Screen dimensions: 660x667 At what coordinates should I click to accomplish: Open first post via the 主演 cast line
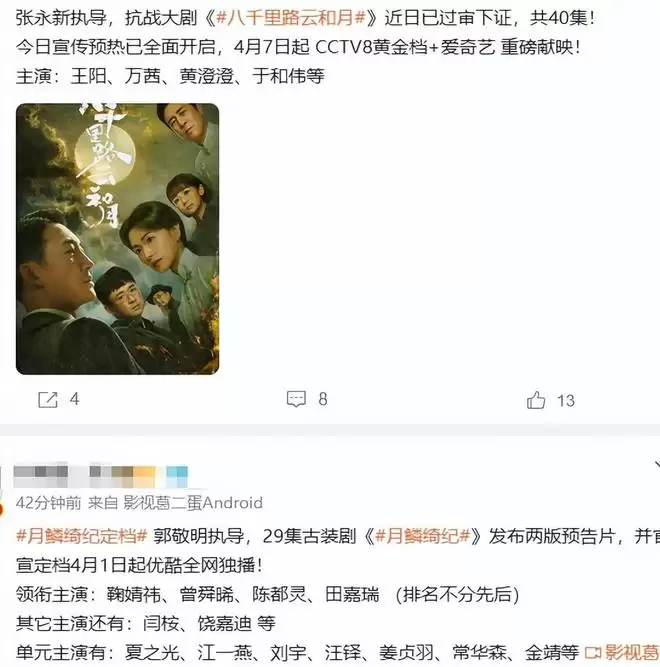pos(170,77)
